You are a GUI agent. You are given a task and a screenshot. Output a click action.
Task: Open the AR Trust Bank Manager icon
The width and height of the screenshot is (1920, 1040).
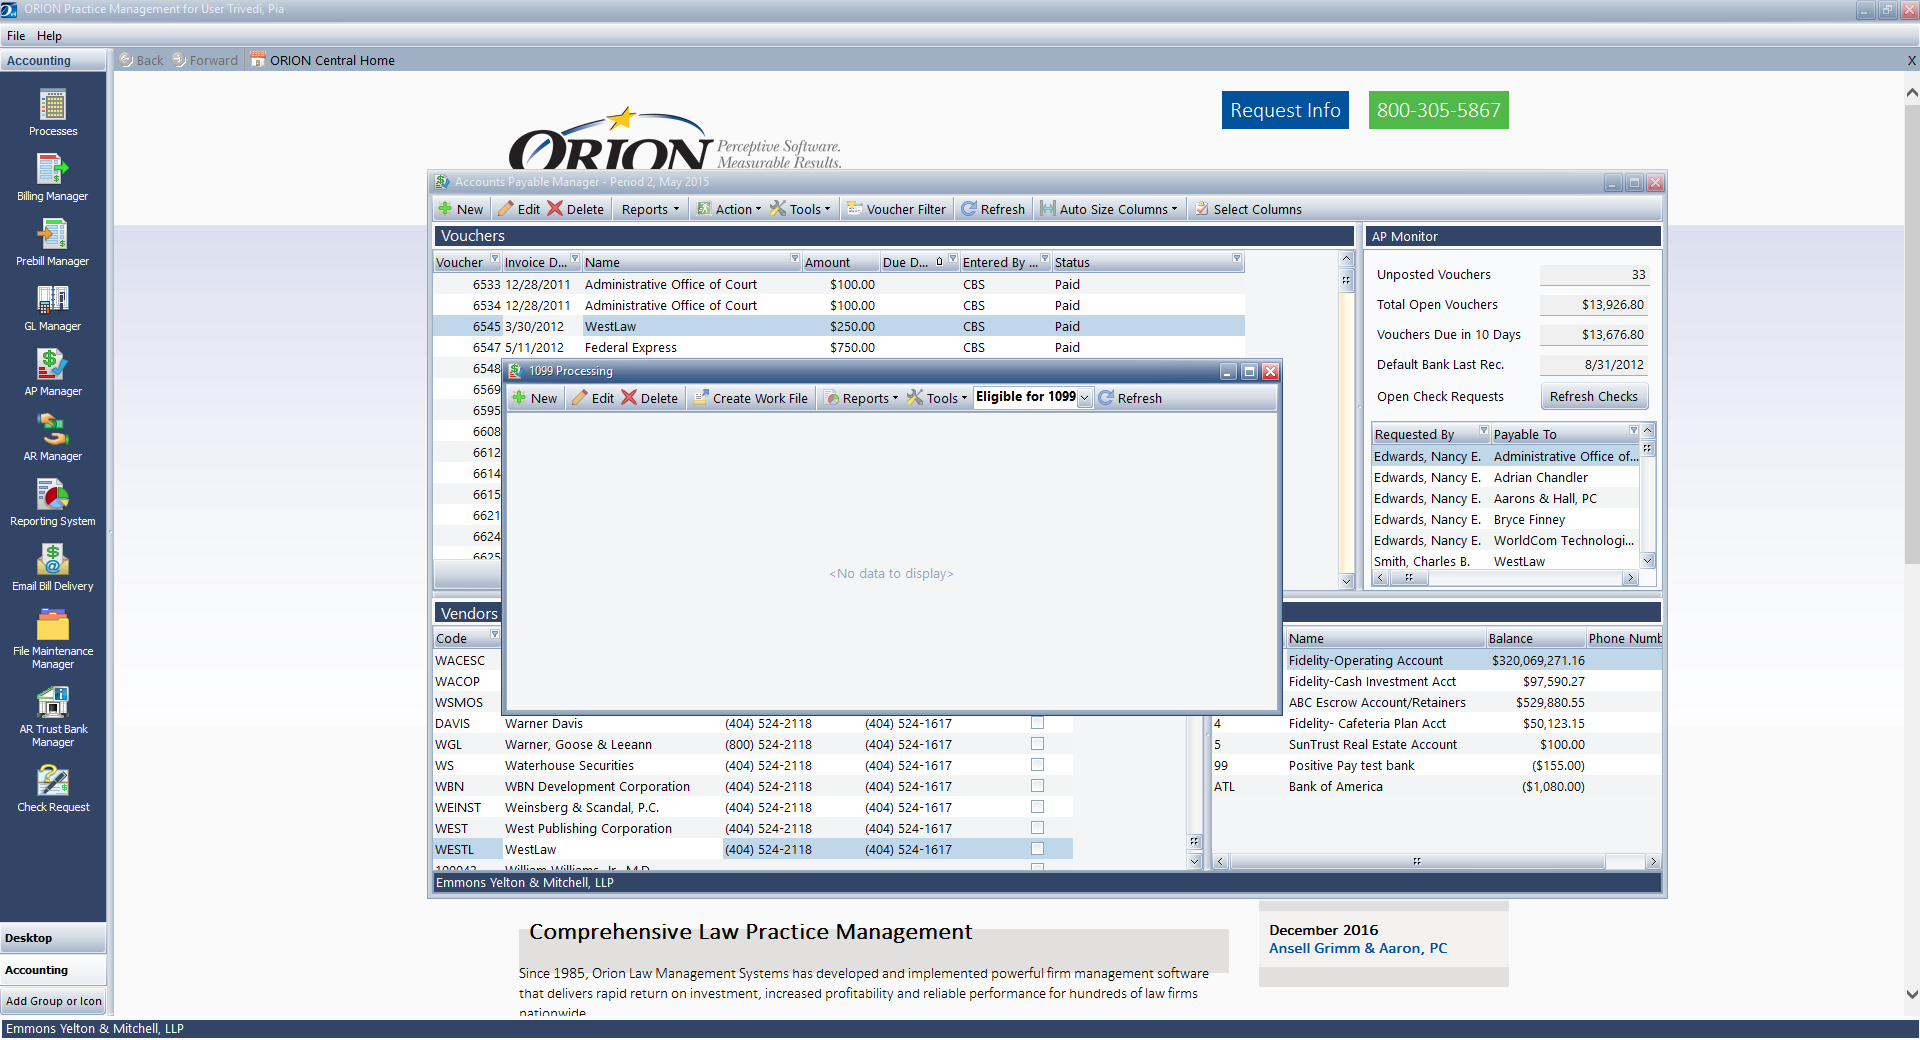(53, 717)
